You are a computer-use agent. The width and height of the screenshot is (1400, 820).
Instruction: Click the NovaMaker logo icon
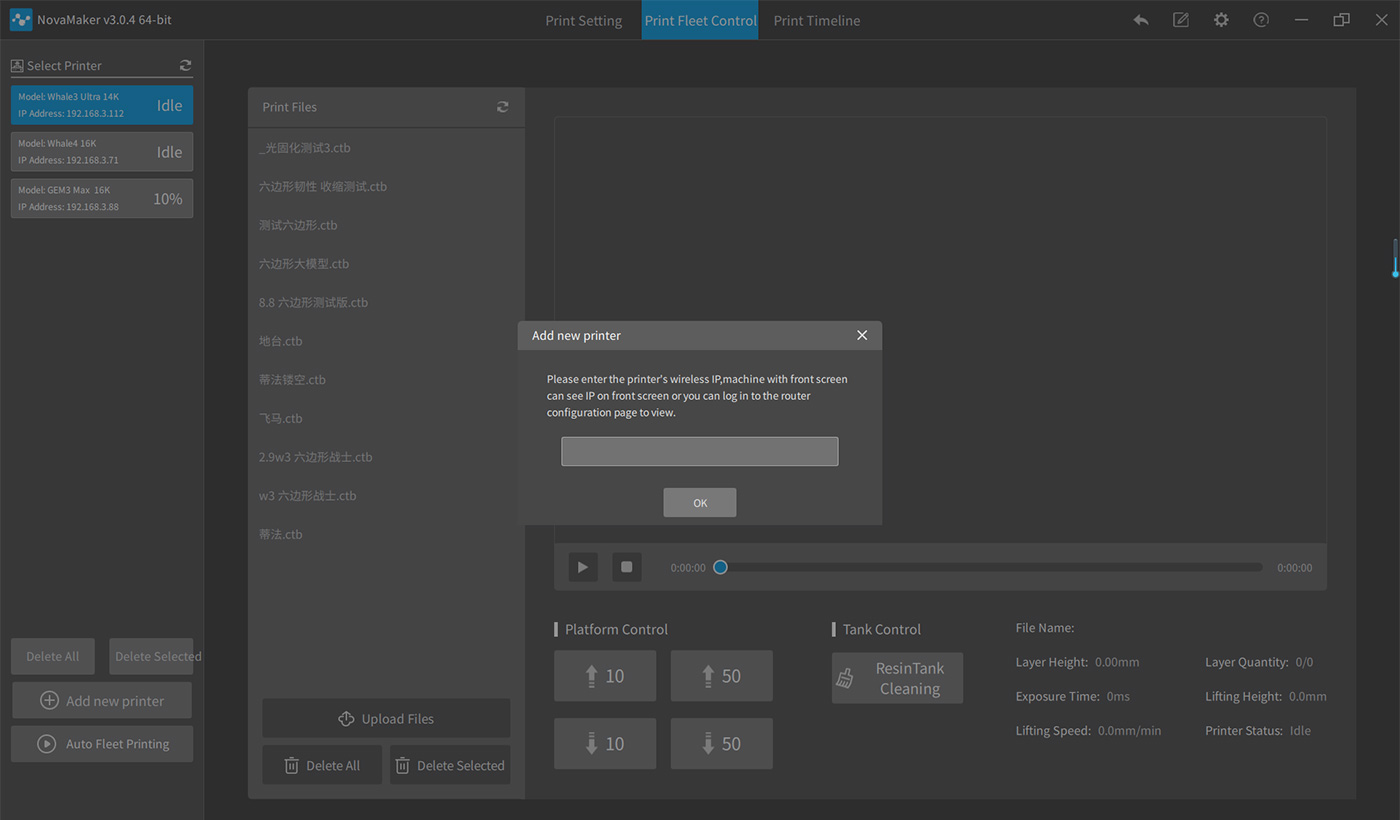21,20
